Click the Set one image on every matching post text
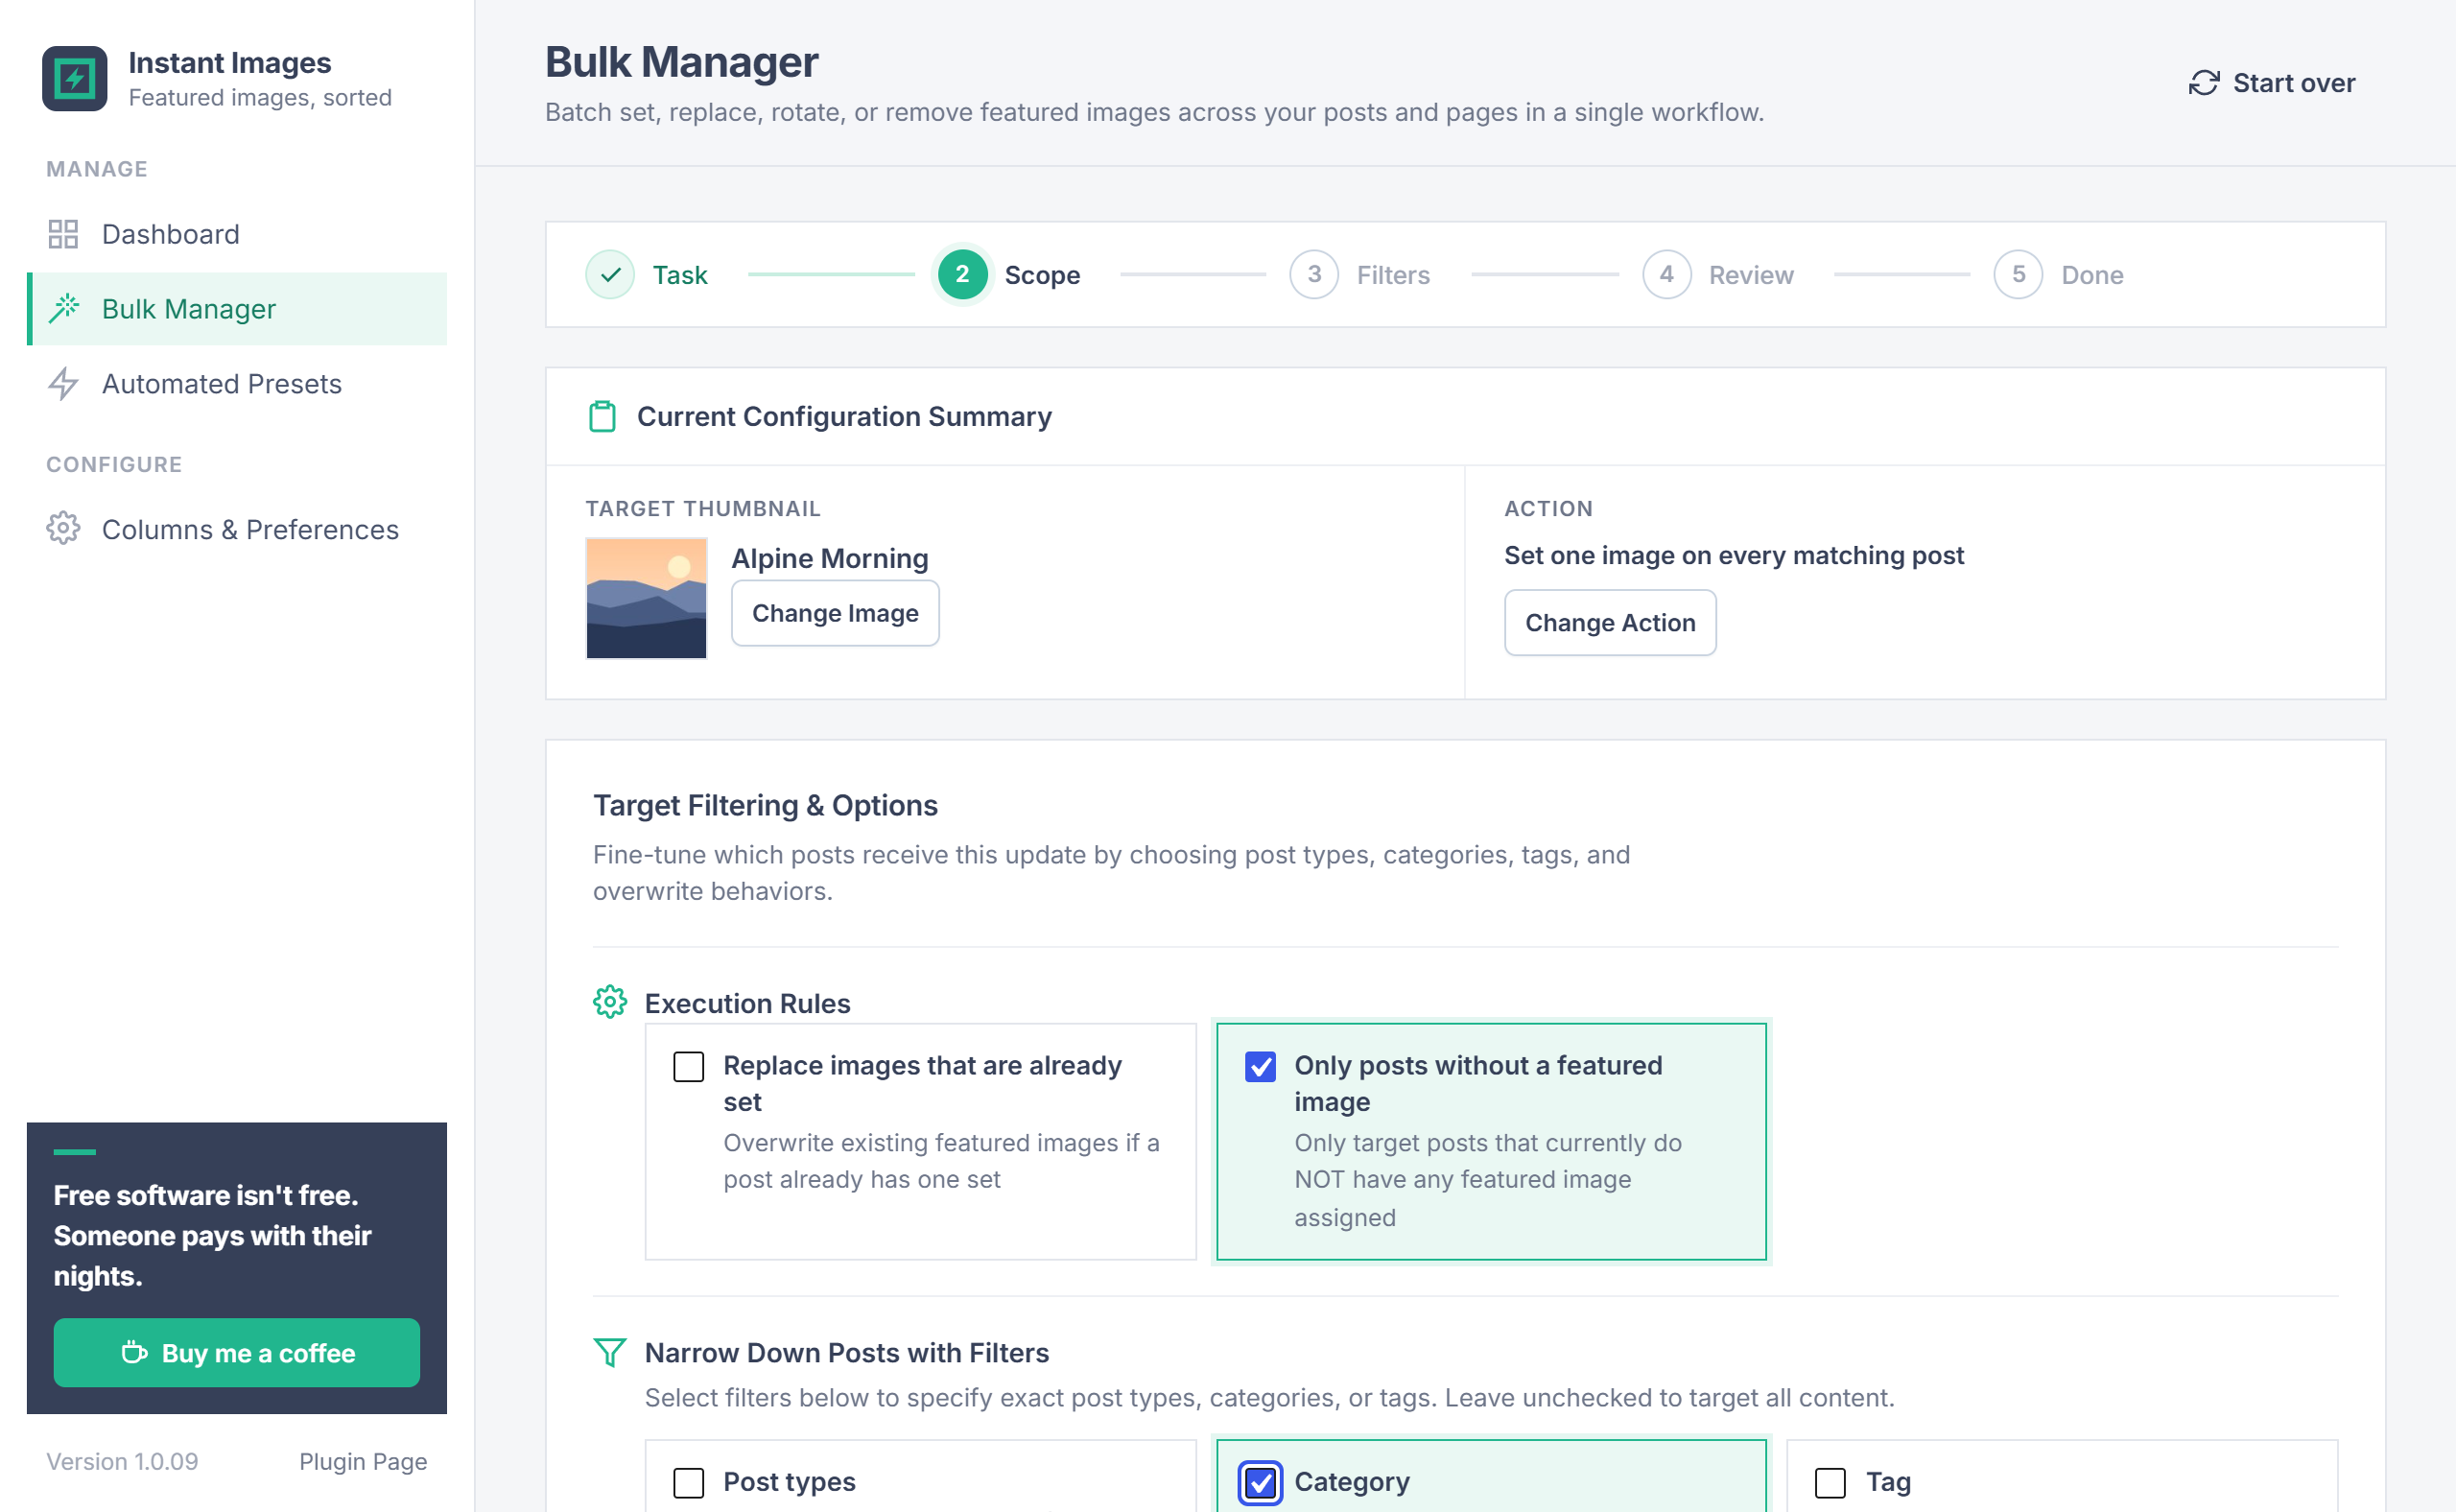2456x1512 pixels. [1734, 555]
